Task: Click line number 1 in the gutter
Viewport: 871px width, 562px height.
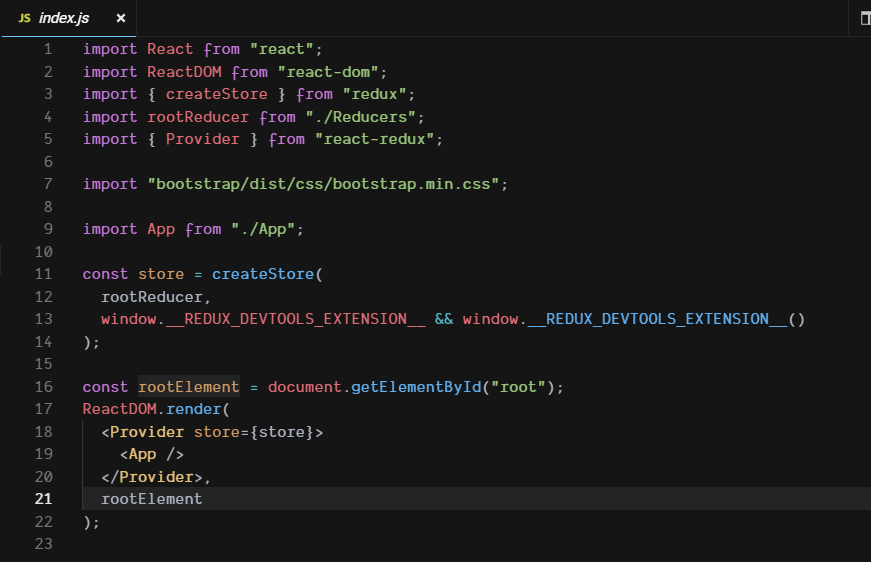Action: click(x=48, y=49)
